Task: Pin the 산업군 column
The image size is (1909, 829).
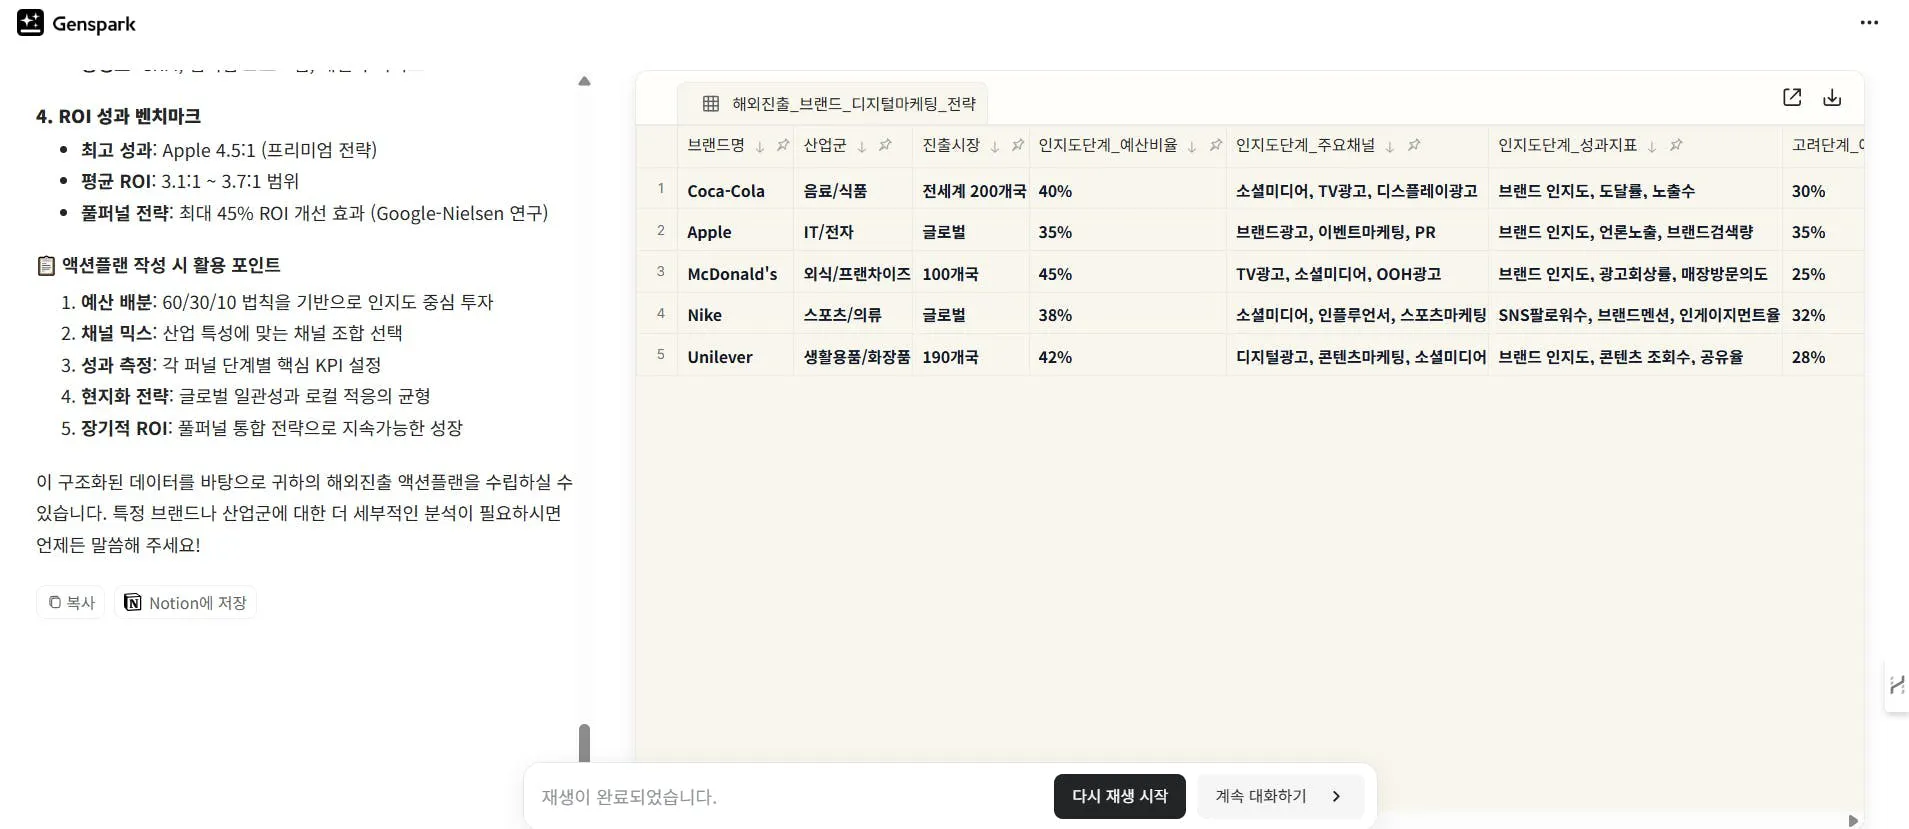Action: coord(885,145)
